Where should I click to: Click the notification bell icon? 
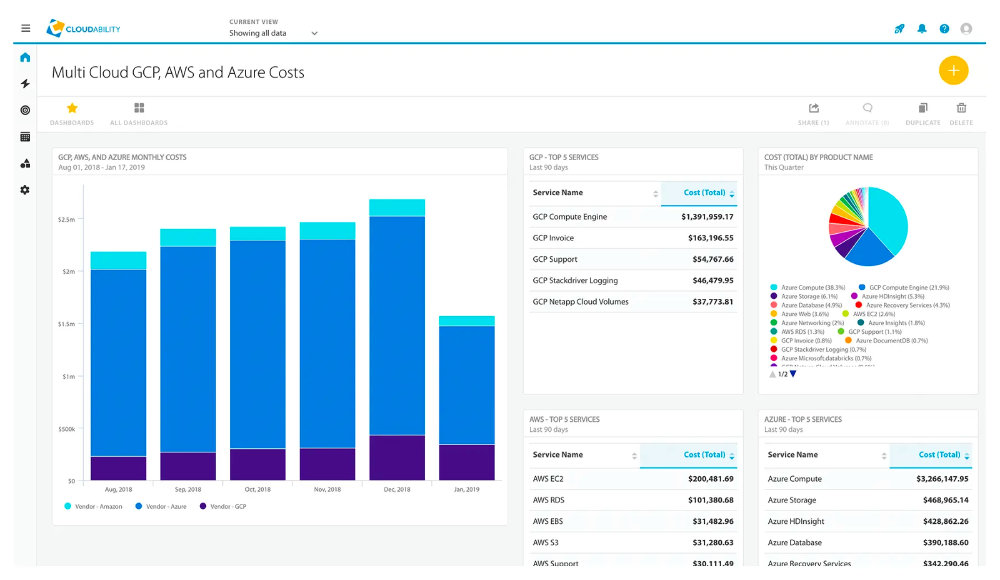[921, 28]
